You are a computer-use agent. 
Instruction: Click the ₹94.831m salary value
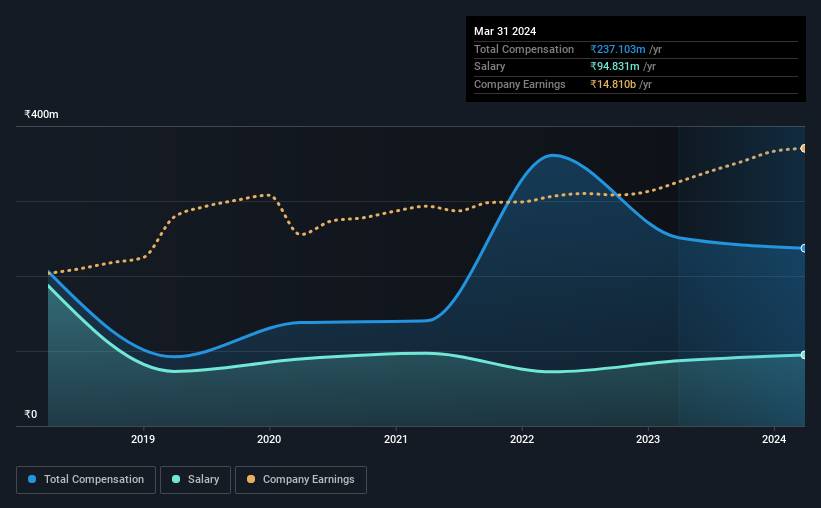[615, 67]
